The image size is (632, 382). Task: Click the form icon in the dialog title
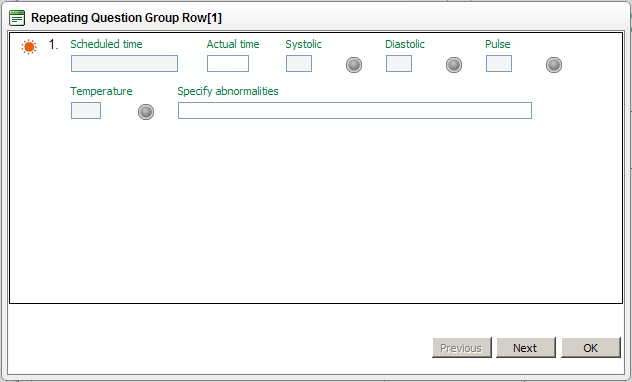17,18
